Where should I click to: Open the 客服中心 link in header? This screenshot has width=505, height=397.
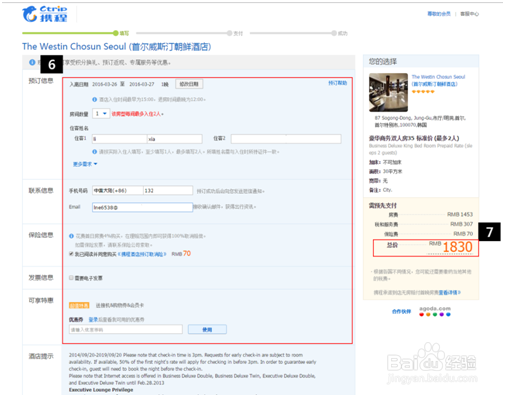pos(469,14)
